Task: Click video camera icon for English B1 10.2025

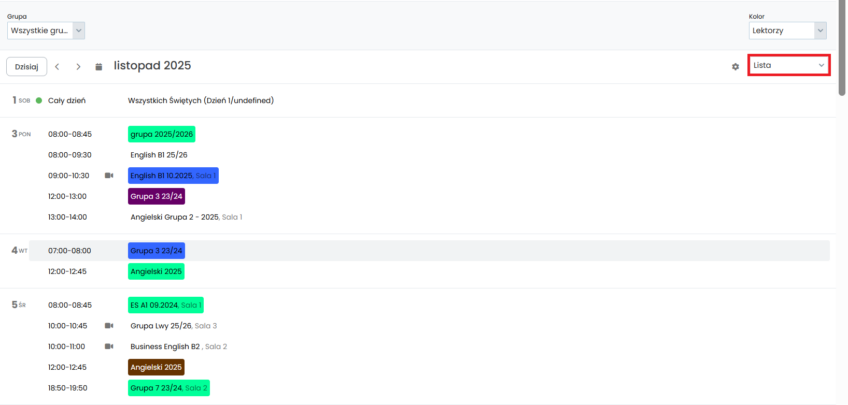Action: (109, 175)
